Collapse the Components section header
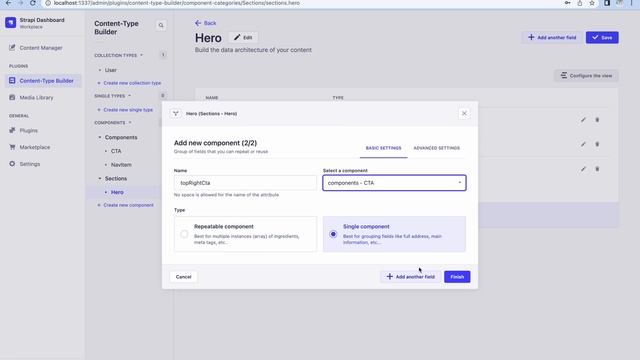The height and width of the screenshot is (360, 640). [x=113, y=123]
